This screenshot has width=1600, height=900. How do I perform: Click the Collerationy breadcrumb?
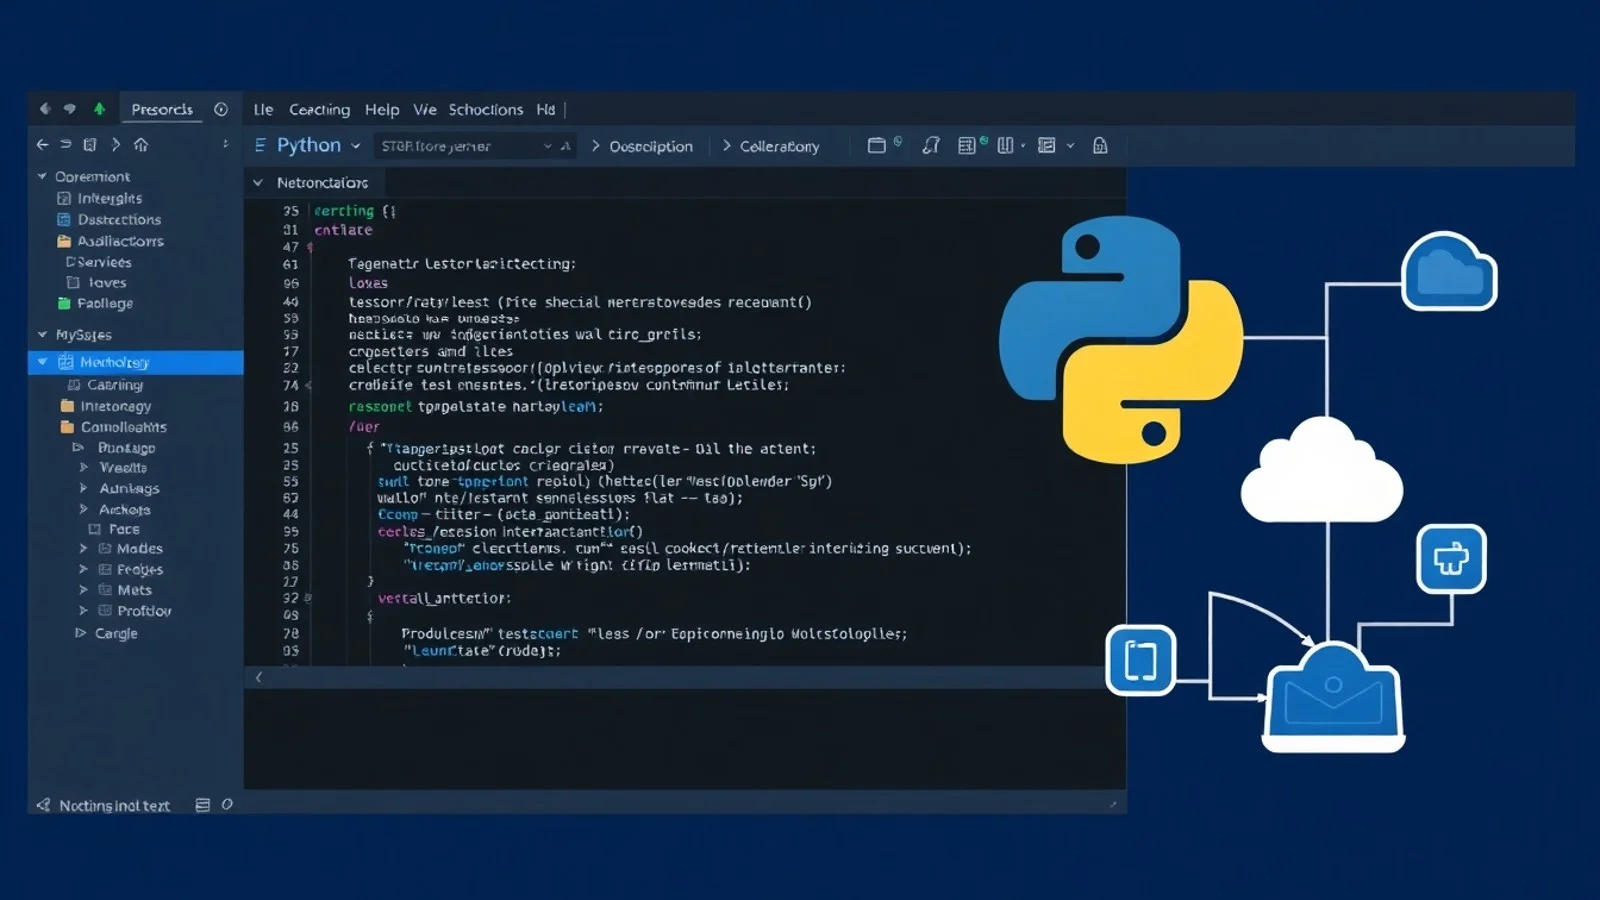tap(779, 146)
